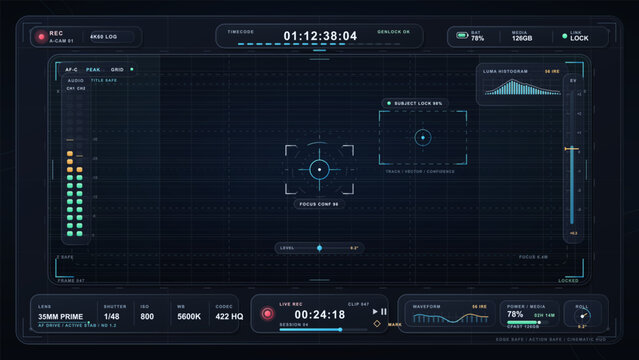Click the 02H 14M remaining time
Viewport: 639px width, 360px height.
pyautogui.click(x=544, y=316)
